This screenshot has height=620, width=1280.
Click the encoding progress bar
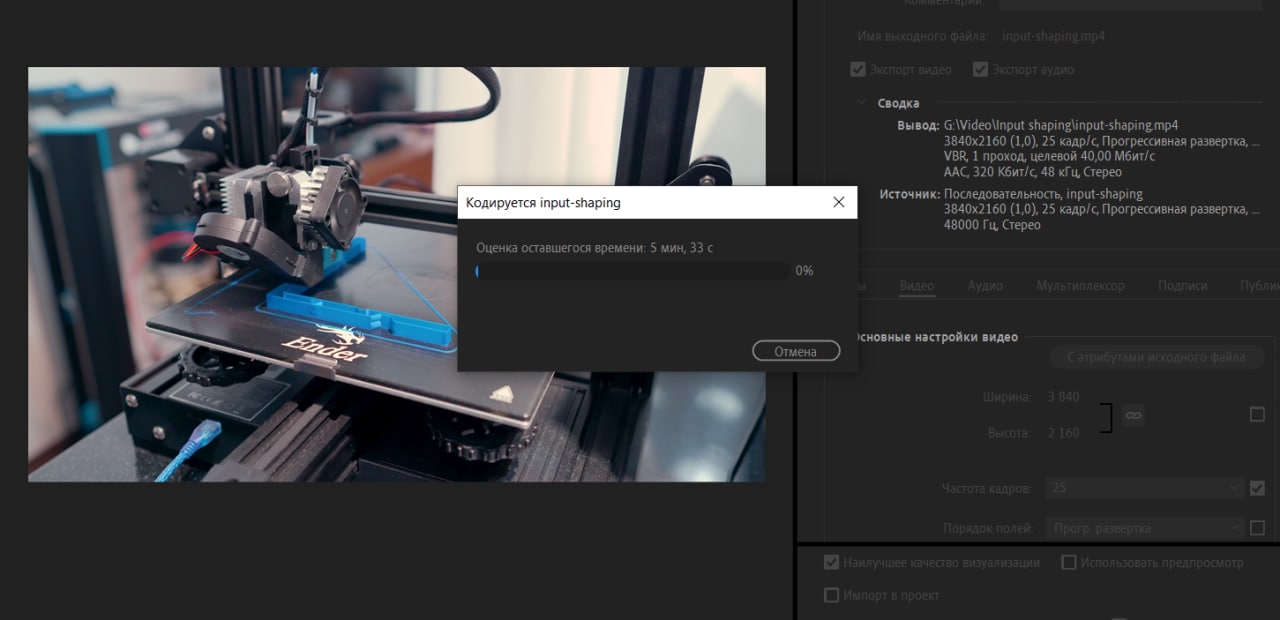click(x=631, y=271)
